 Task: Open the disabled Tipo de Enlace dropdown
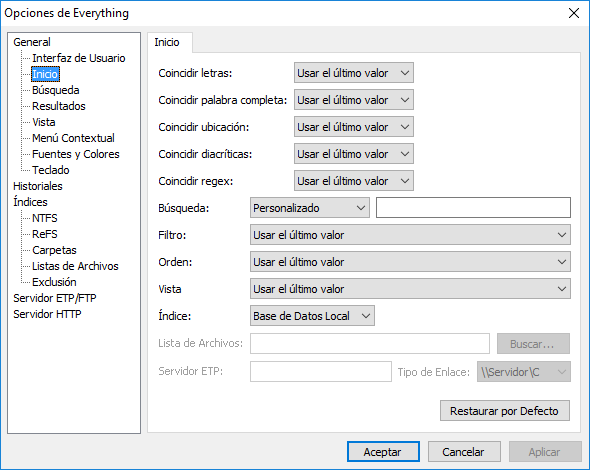click(524, 372)
